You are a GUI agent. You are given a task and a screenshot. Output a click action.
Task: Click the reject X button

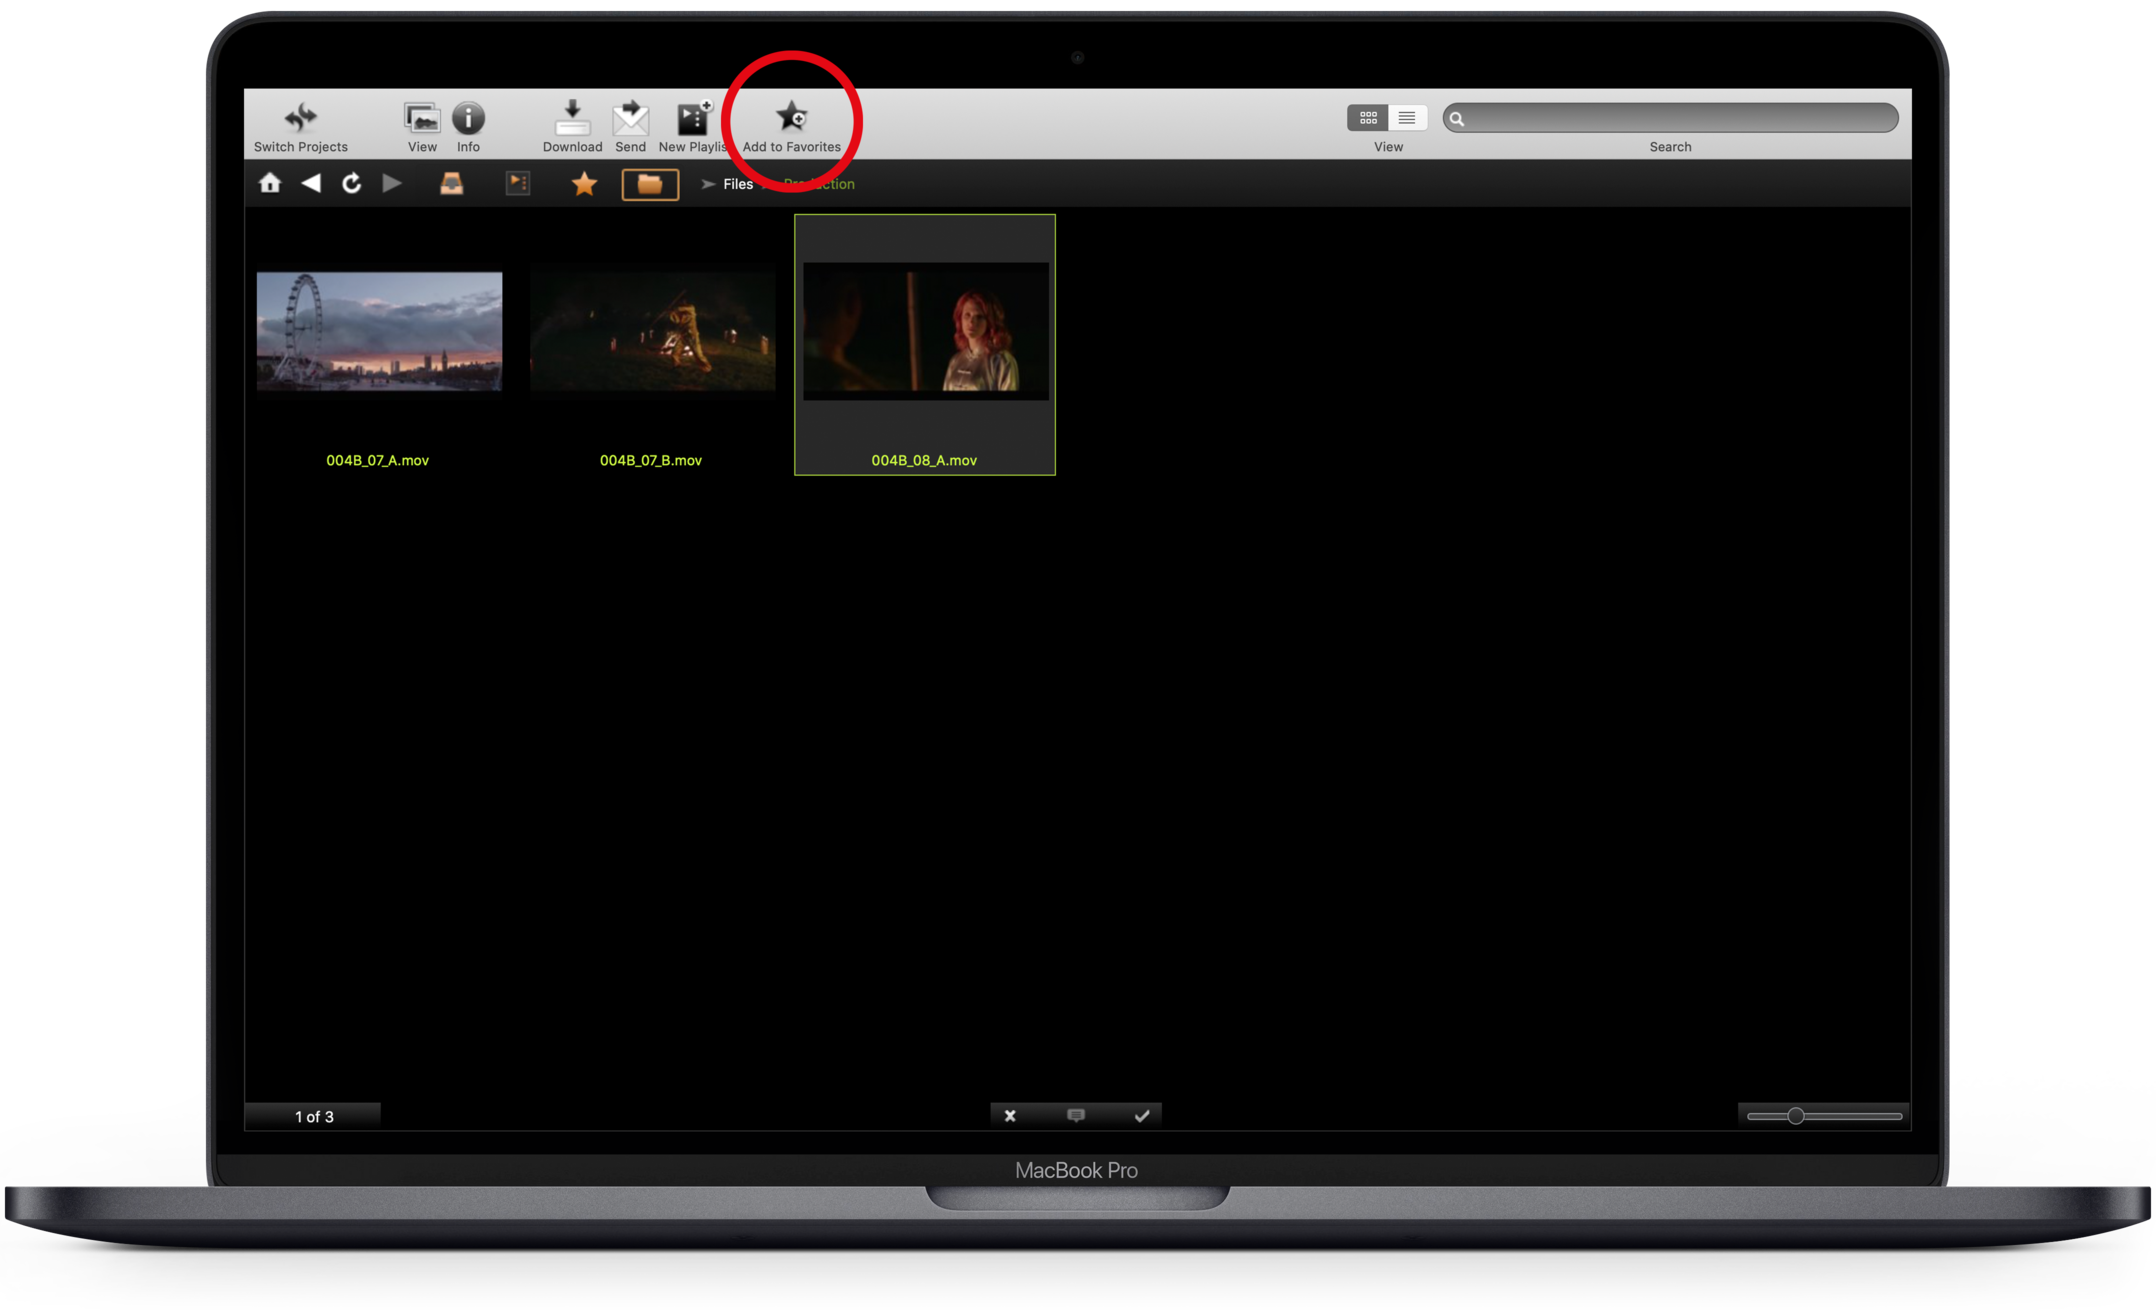[1010, 1115]
